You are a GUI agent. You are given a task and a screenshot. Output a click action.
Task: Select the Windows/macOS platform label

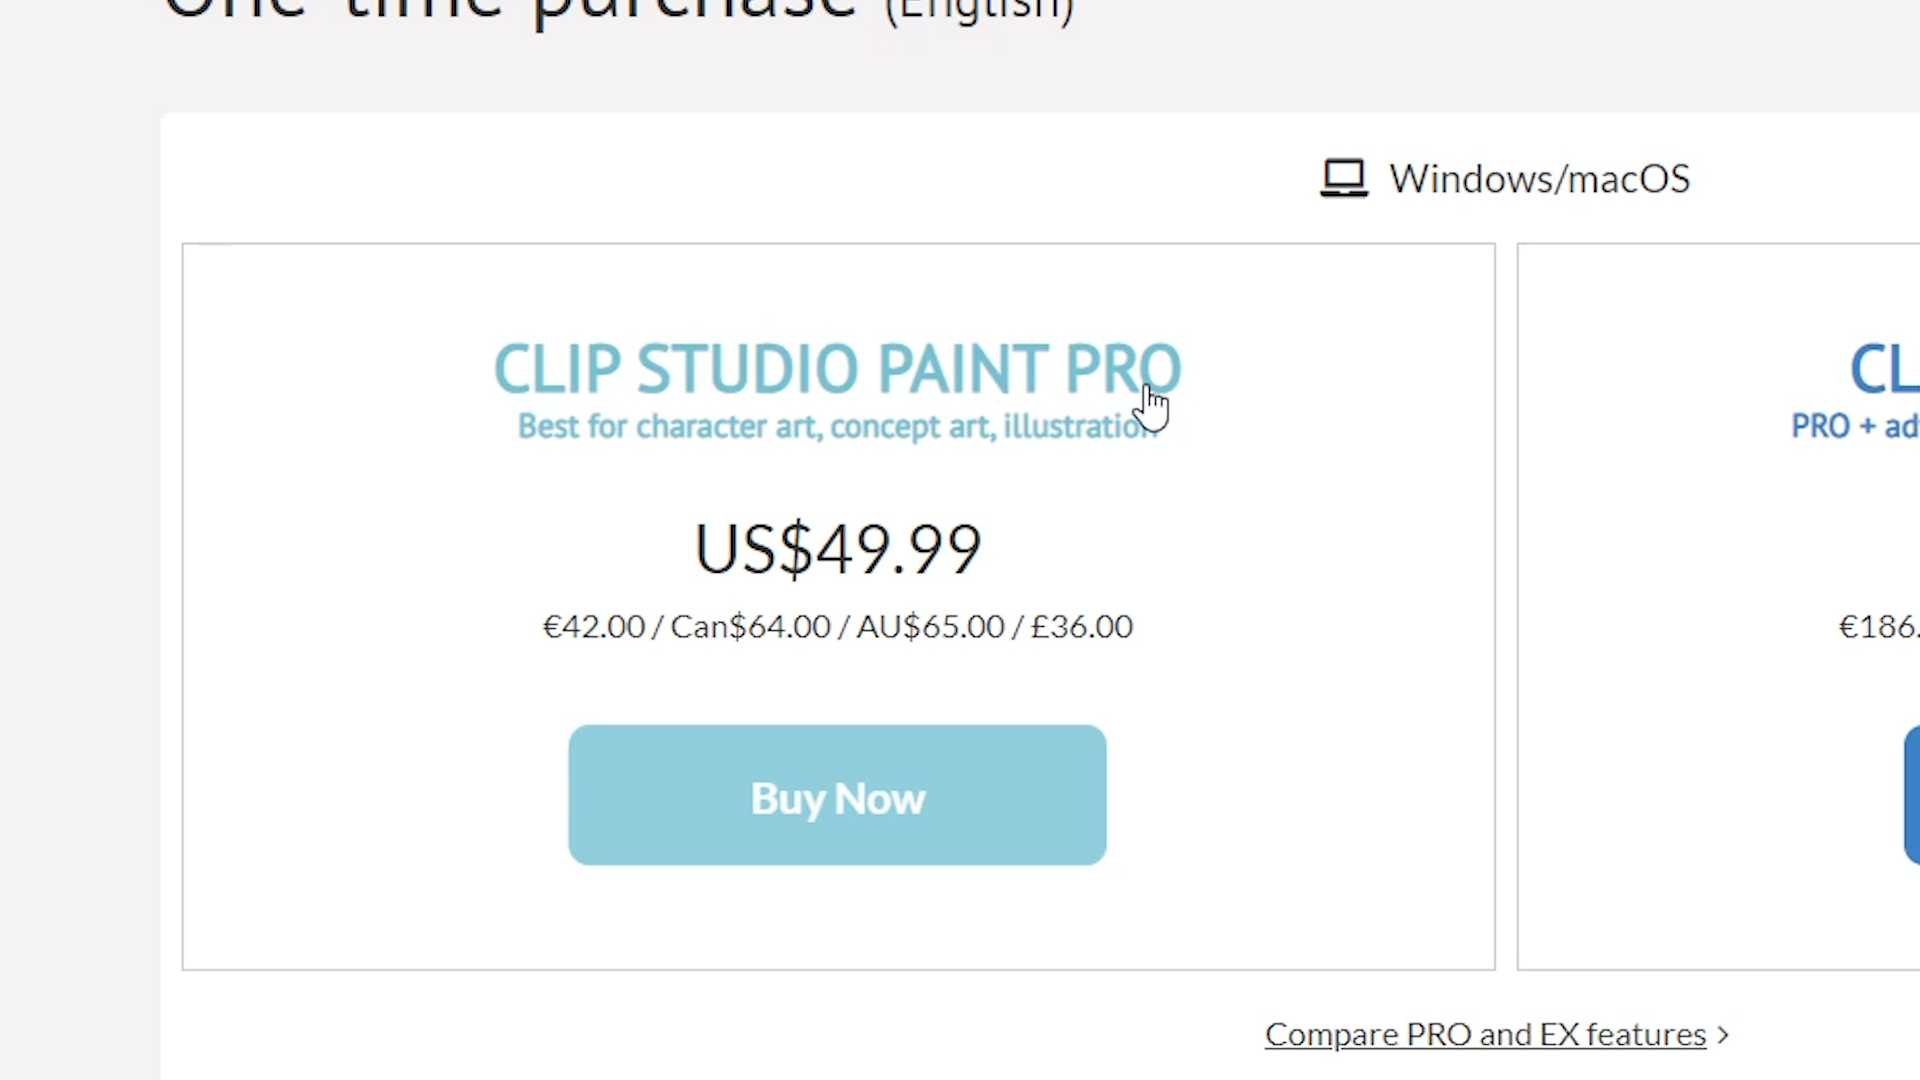1539,179
